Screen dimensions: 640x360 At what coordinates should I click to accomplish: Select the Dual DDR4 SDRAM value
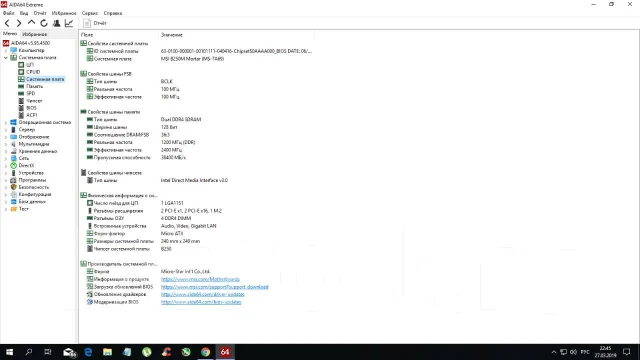181,120
